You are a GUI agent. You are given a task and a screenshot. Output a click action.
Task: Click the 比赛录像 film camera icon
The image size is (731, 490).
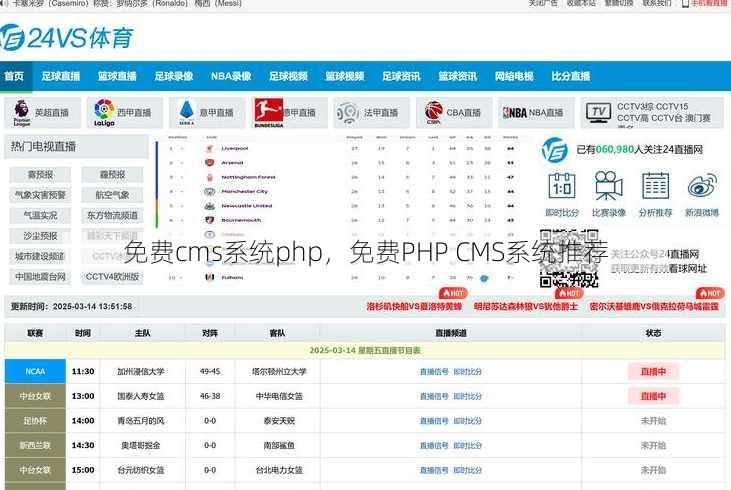[608, 186]
